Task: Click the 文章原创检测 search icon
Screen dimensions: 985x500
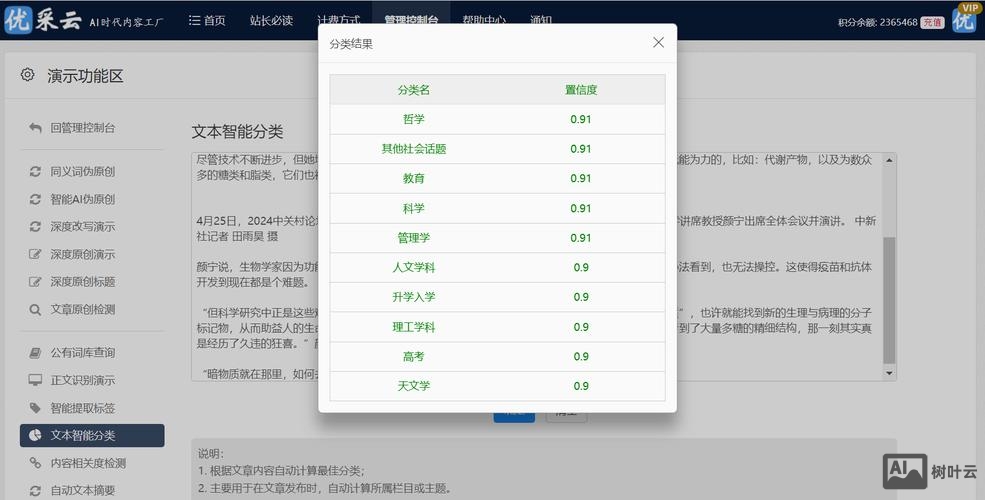Action: click(x=35, y=309)
